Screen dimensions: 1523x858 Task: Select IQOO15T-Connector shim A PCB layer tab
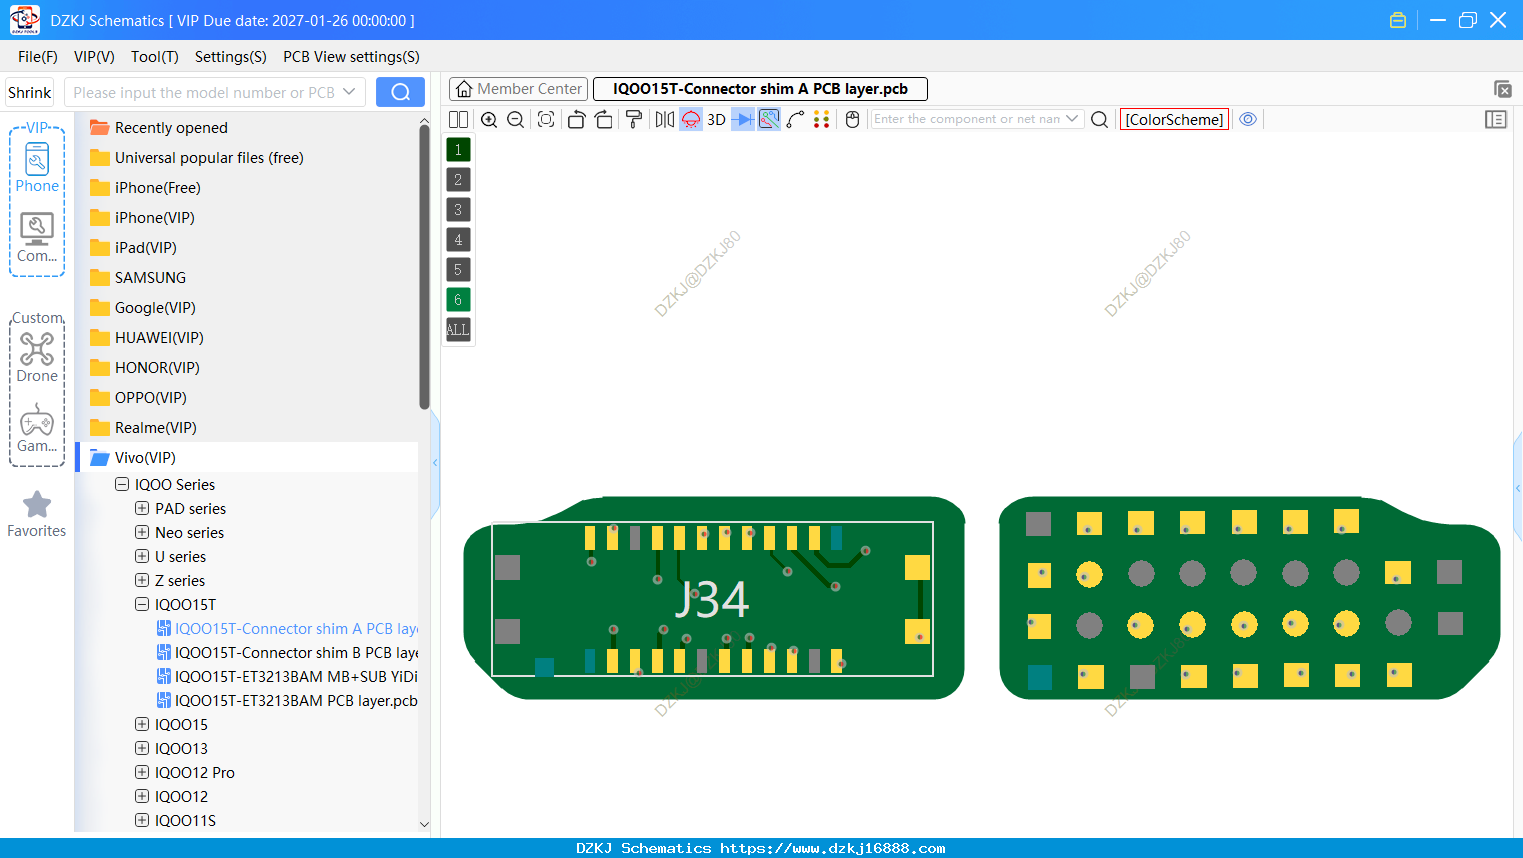click(760, 89)
